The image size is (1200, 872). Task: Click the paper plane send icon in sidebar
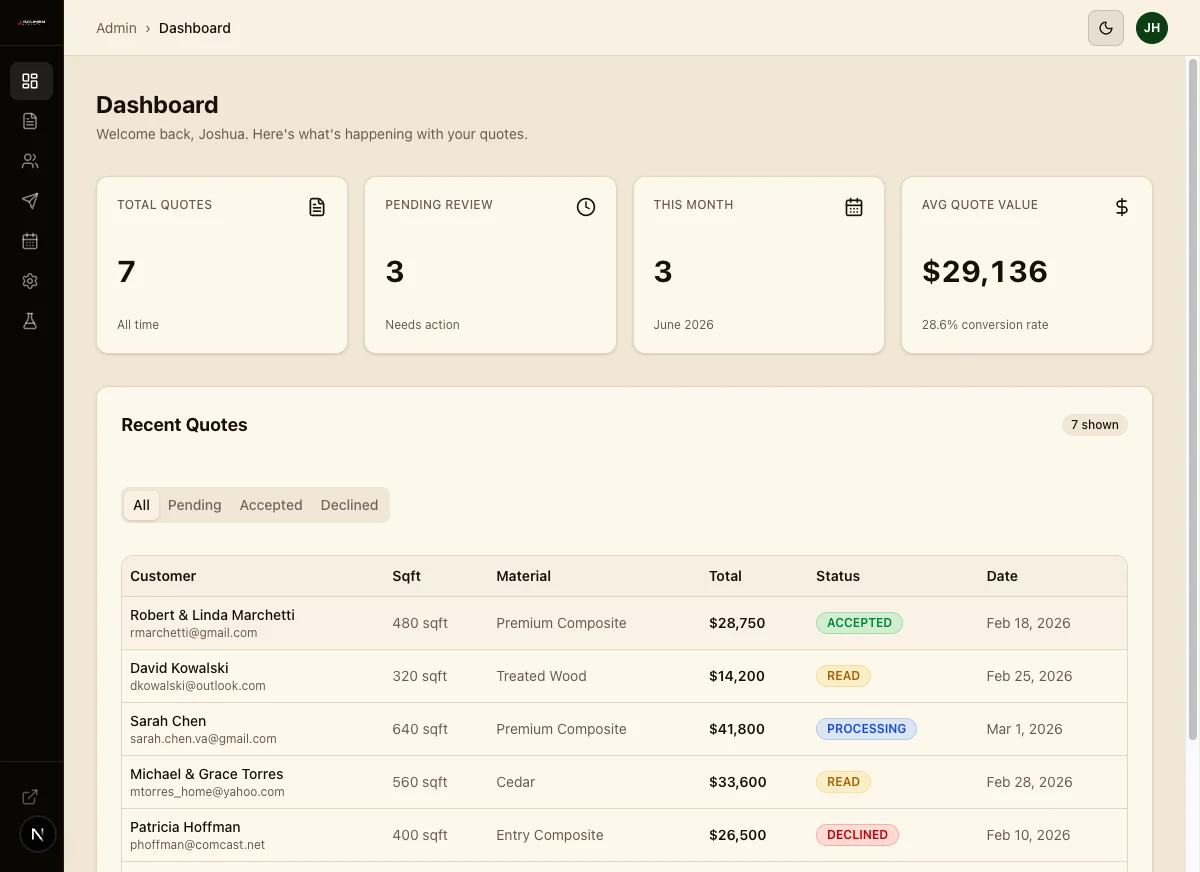pos(30,201)
